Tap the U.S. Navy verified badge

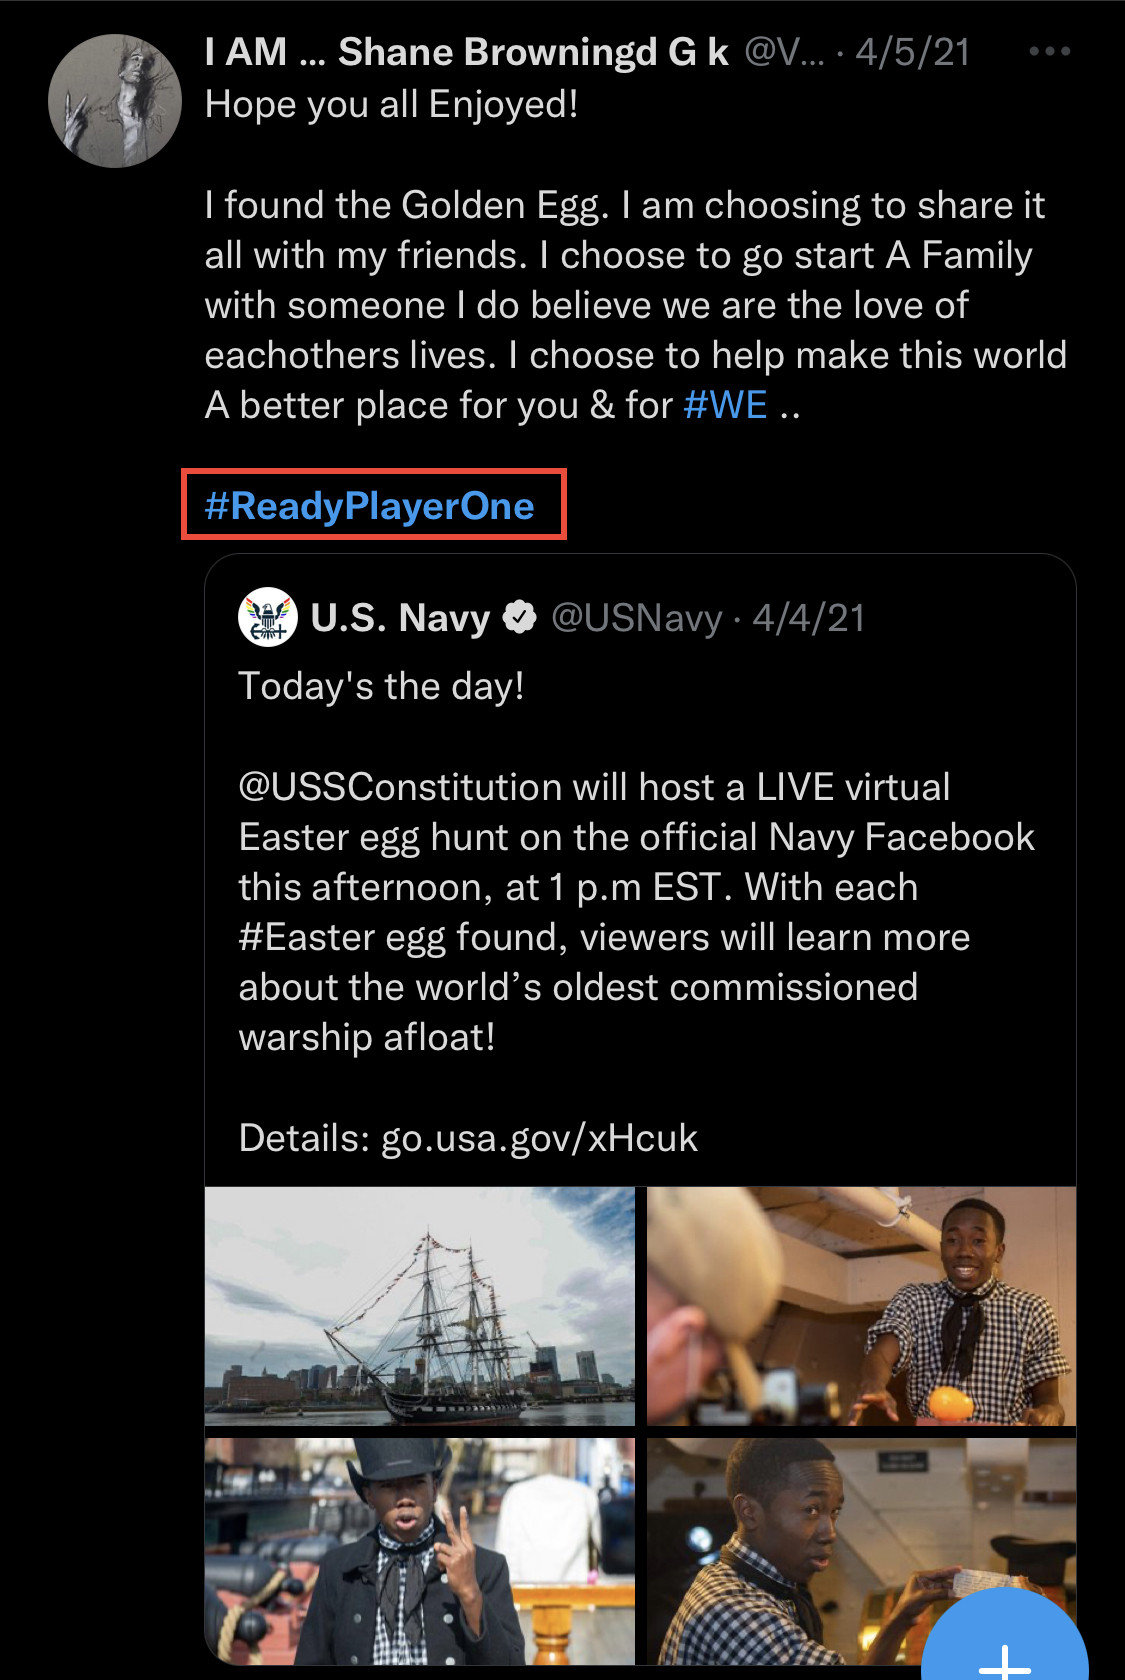click(519, 618)
